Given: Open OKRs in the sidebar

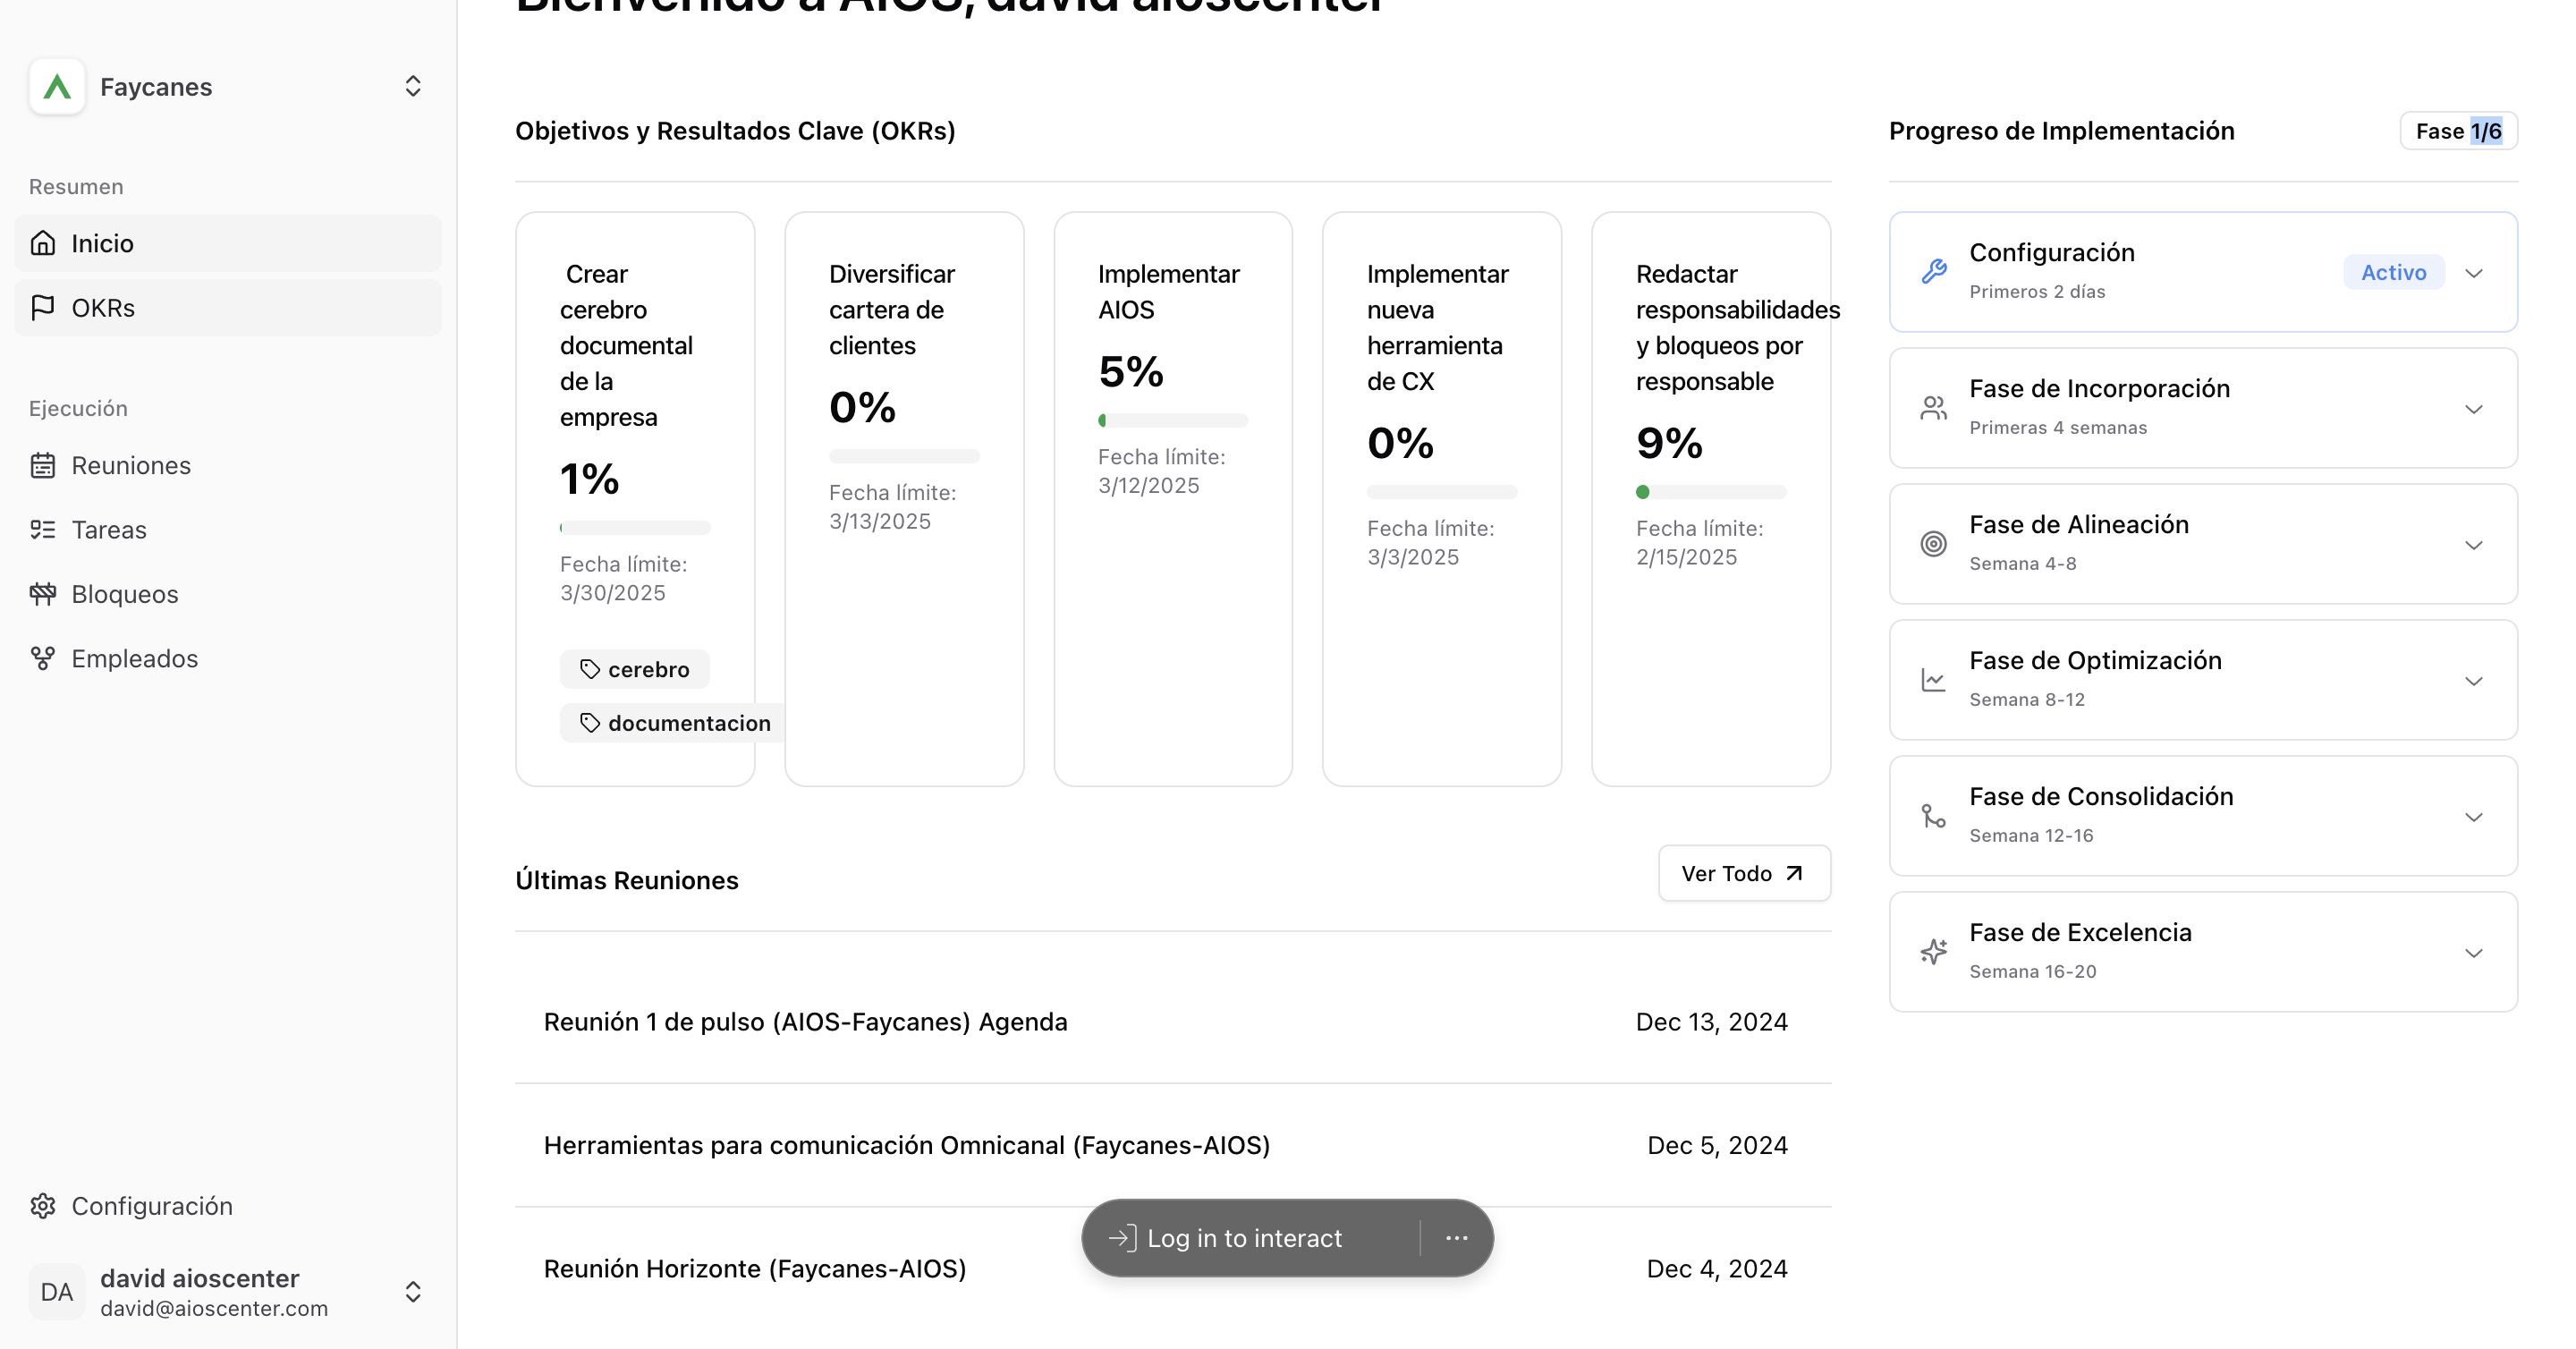Looking at the screenshot, I should (228, 308).
